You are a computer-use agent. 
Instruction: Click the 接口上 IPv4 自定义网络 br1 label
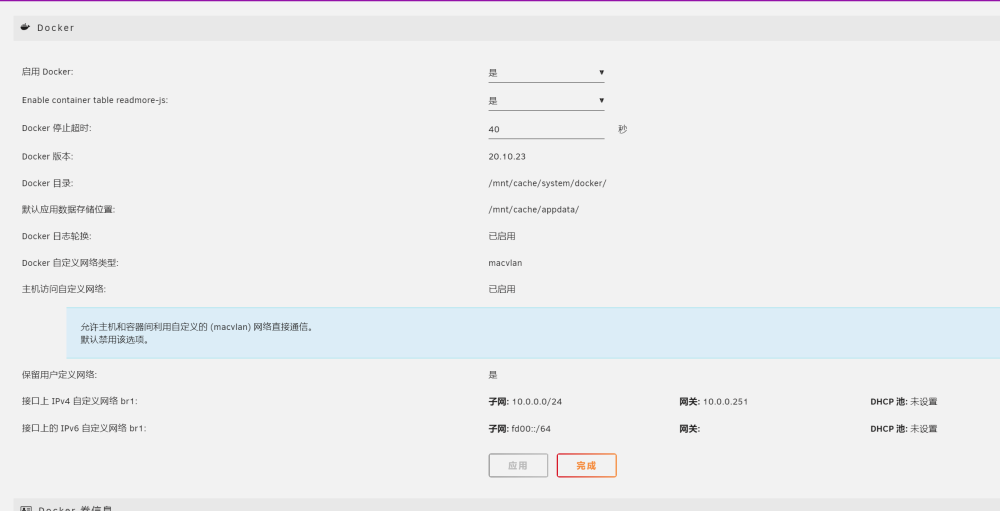[x=80, y=401]
